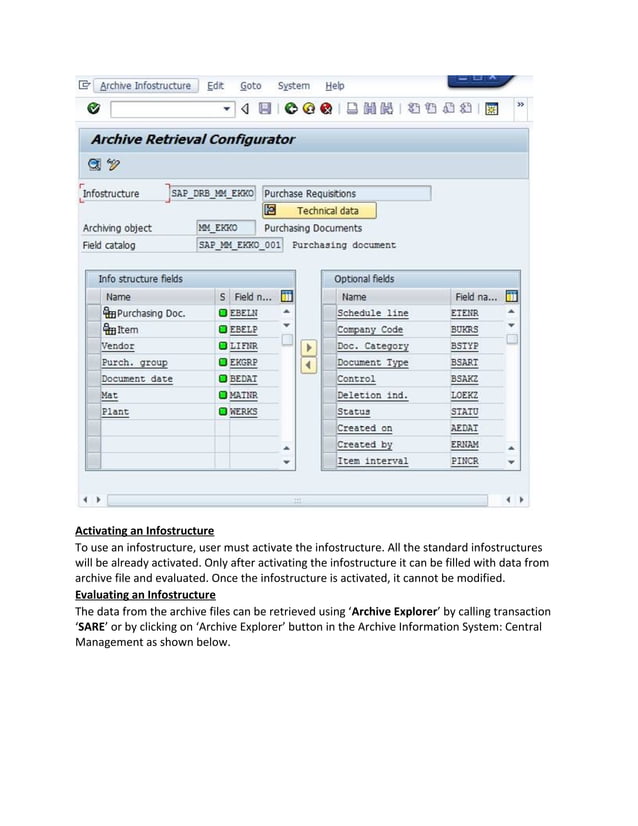Screen dimensions: 638x826
Task: Click the 'MATNR' field name cell
Action: (243, 395)
